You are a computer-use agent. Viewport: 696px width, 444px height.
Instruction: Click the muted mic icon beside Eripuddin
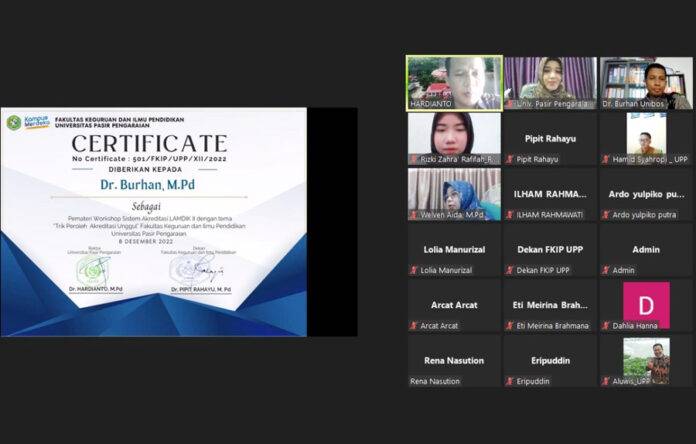click(x=510, y=381)
